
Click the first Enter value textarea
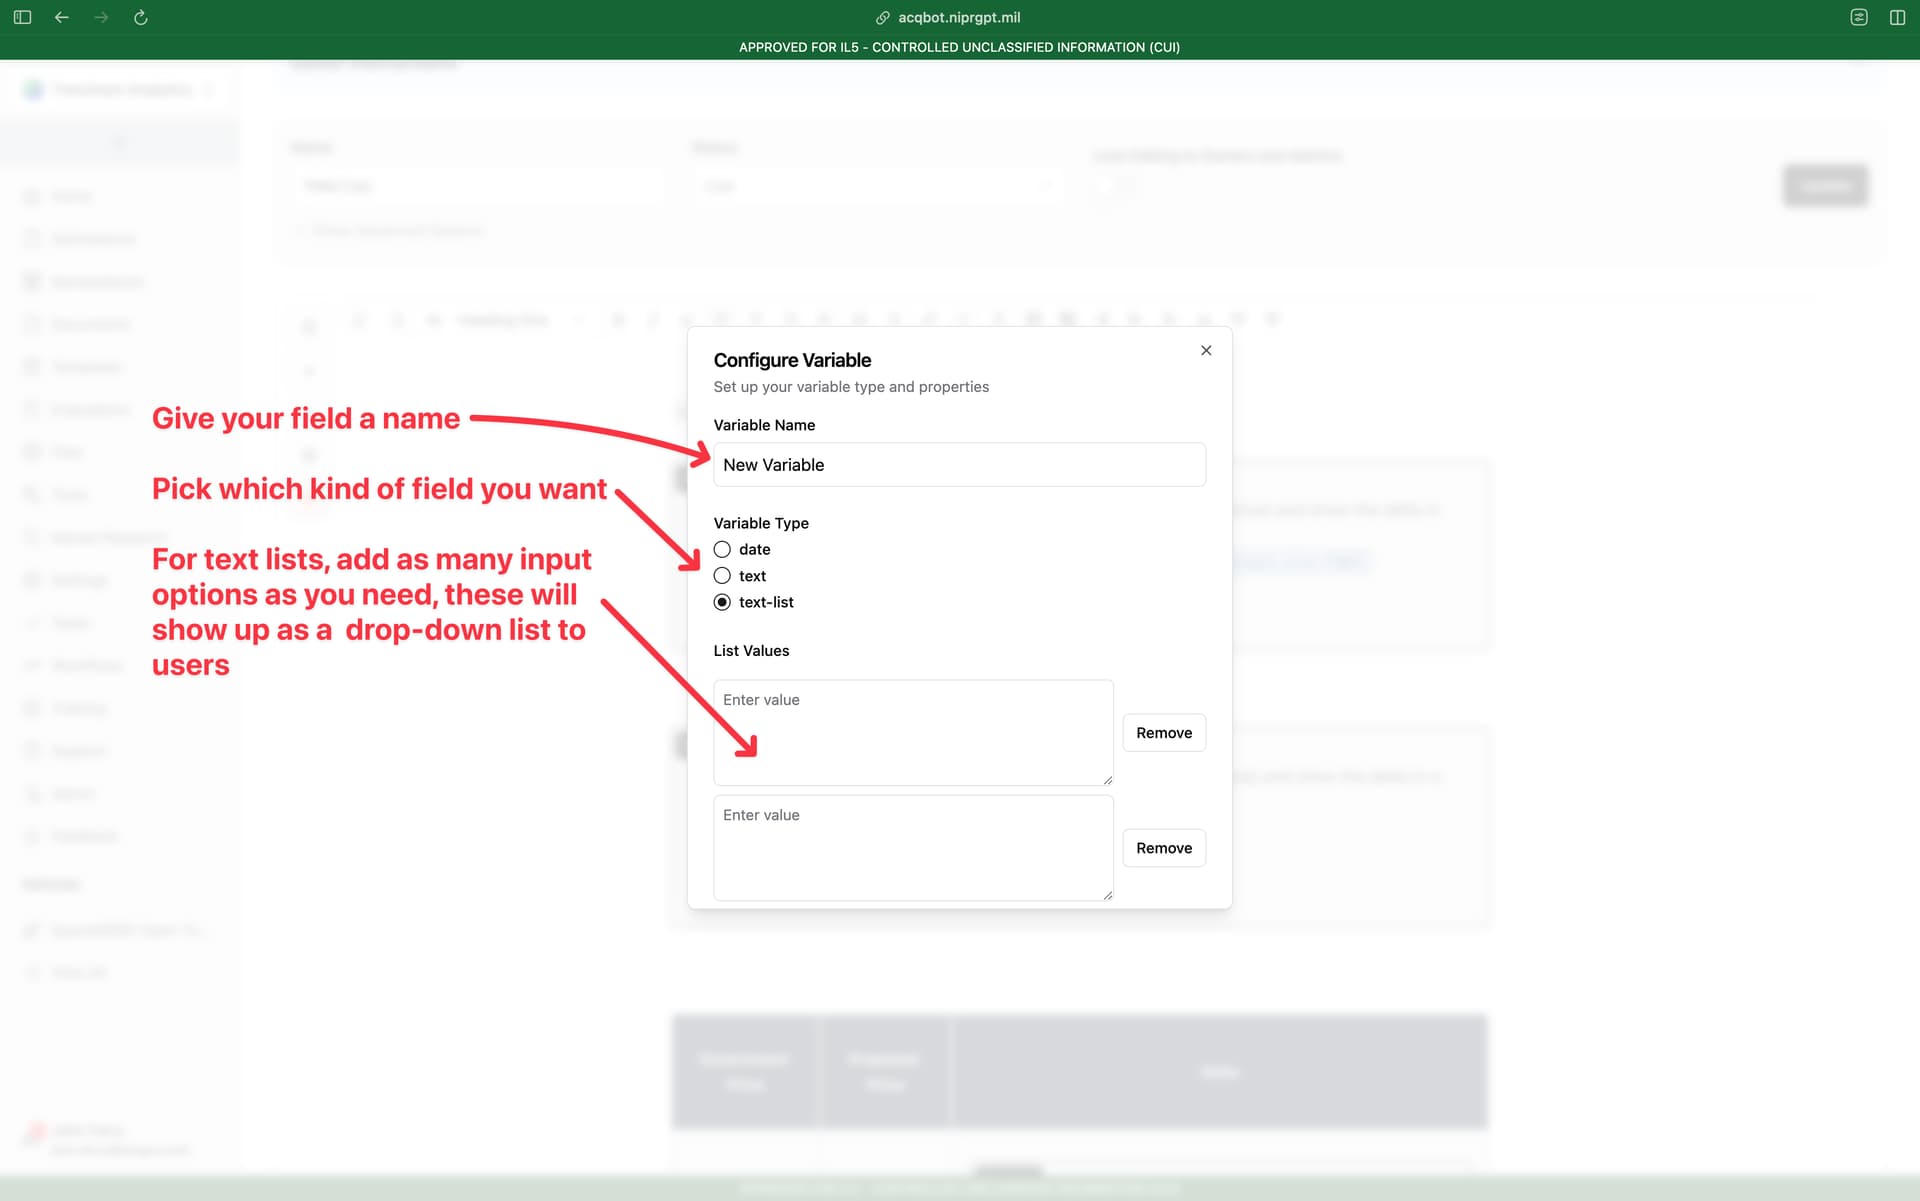(913, 732)
